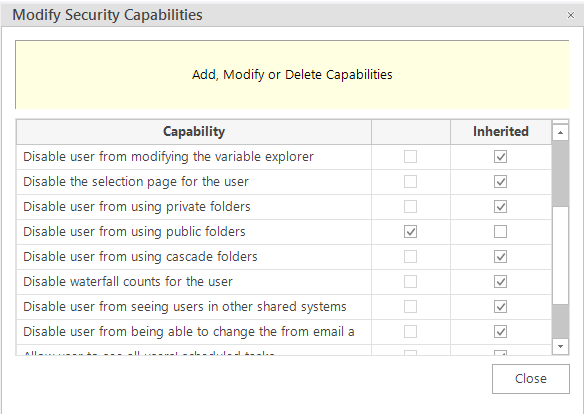Screen dimensions: 584x414
Task: Check inherited box for public folders row
Action: 500,232
